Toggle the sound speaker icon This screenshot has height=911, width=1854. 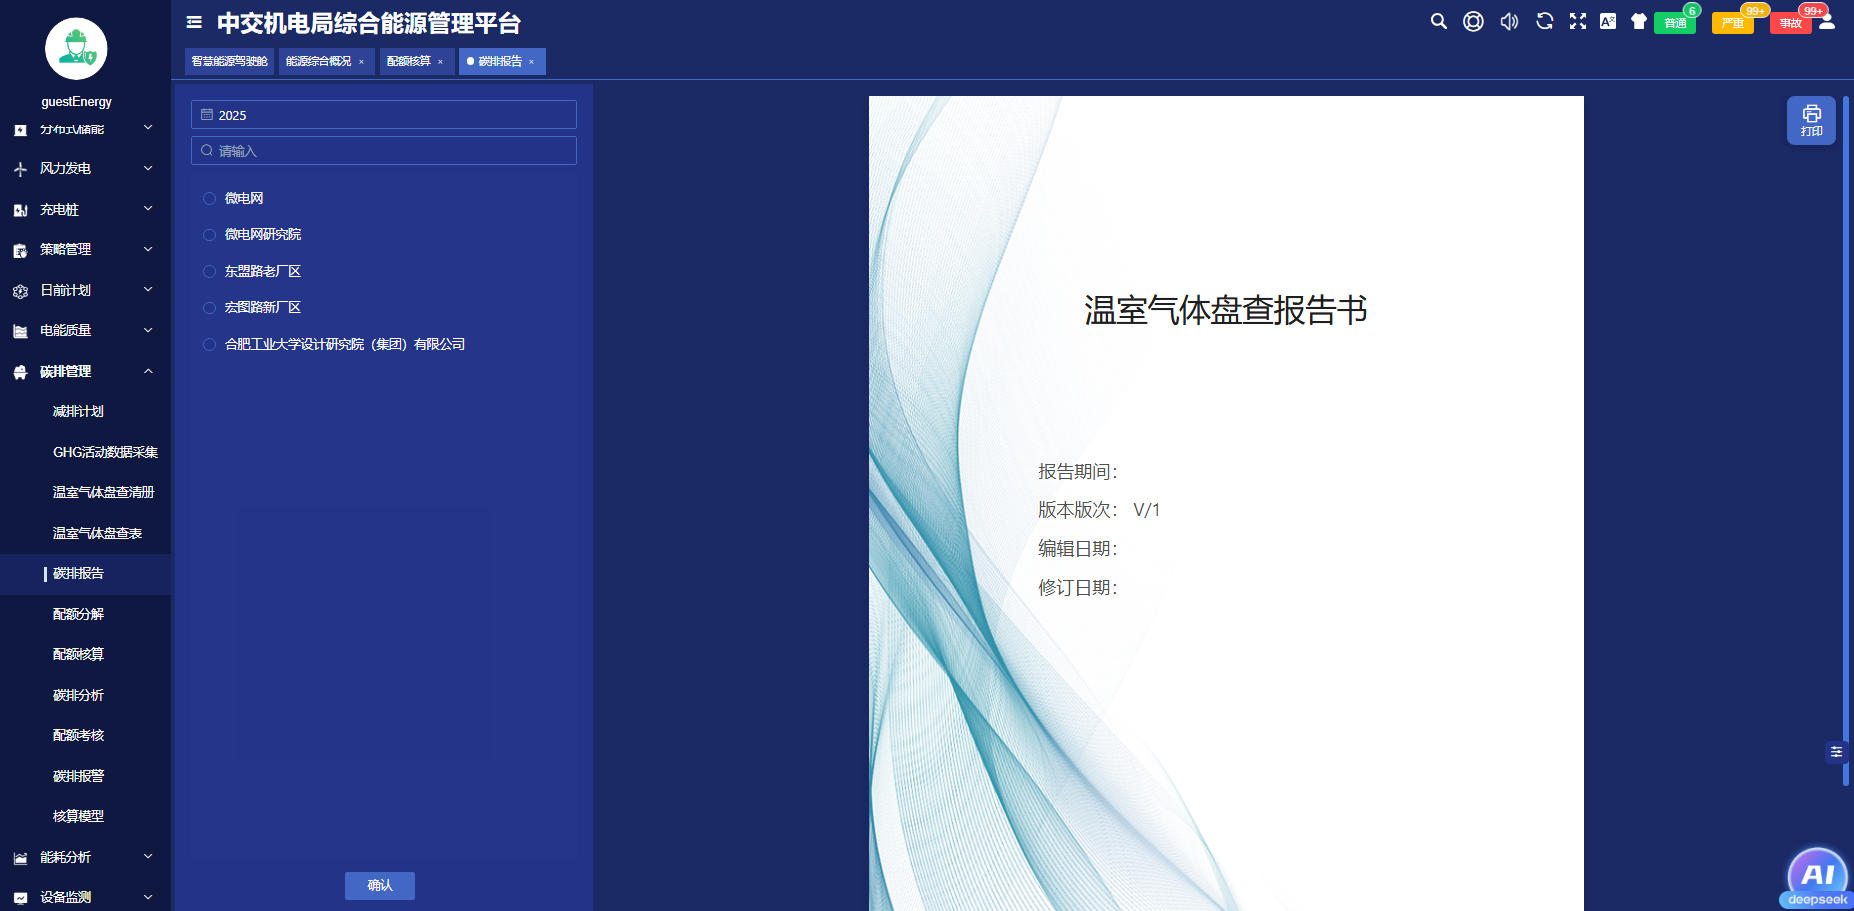click(x=1509, y=21)
